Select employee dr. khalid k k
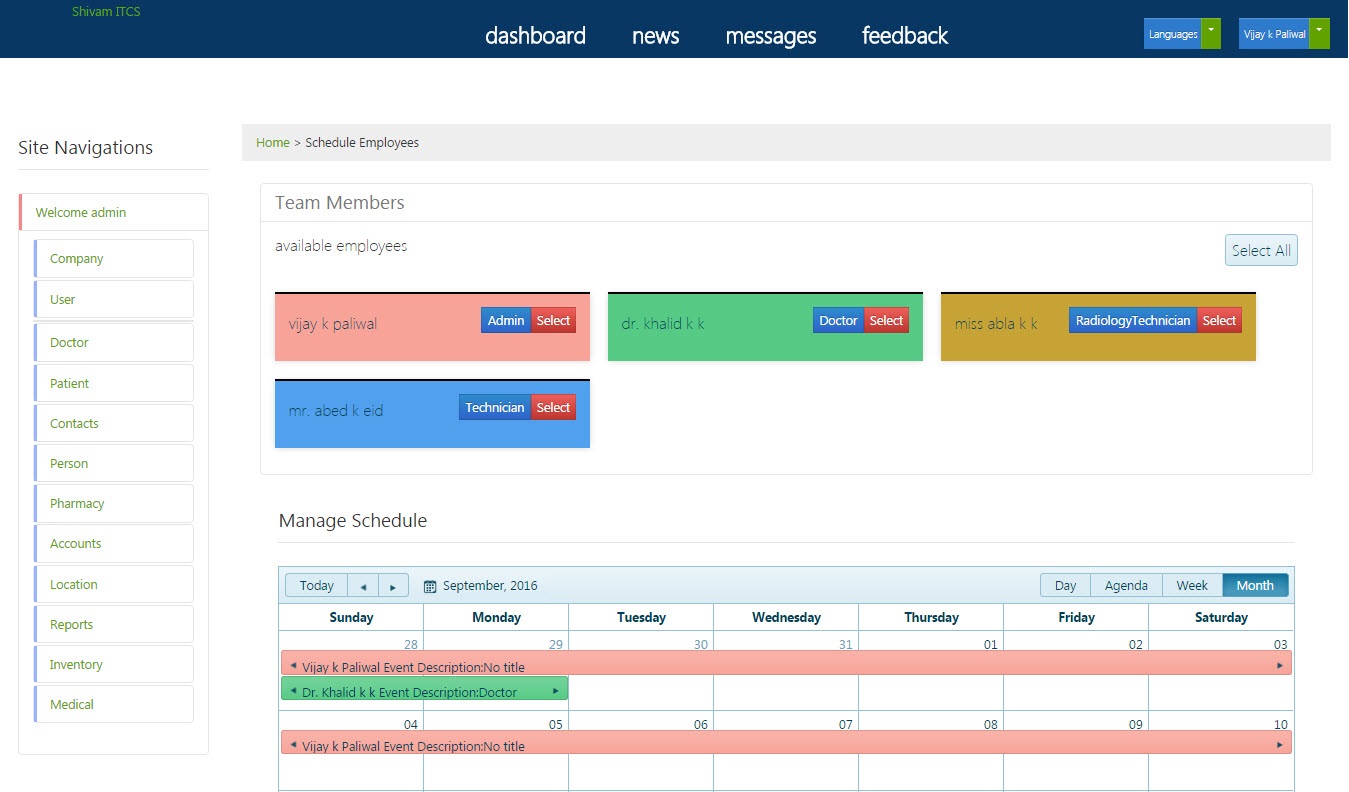1349x792 pixels. (886, 321)
